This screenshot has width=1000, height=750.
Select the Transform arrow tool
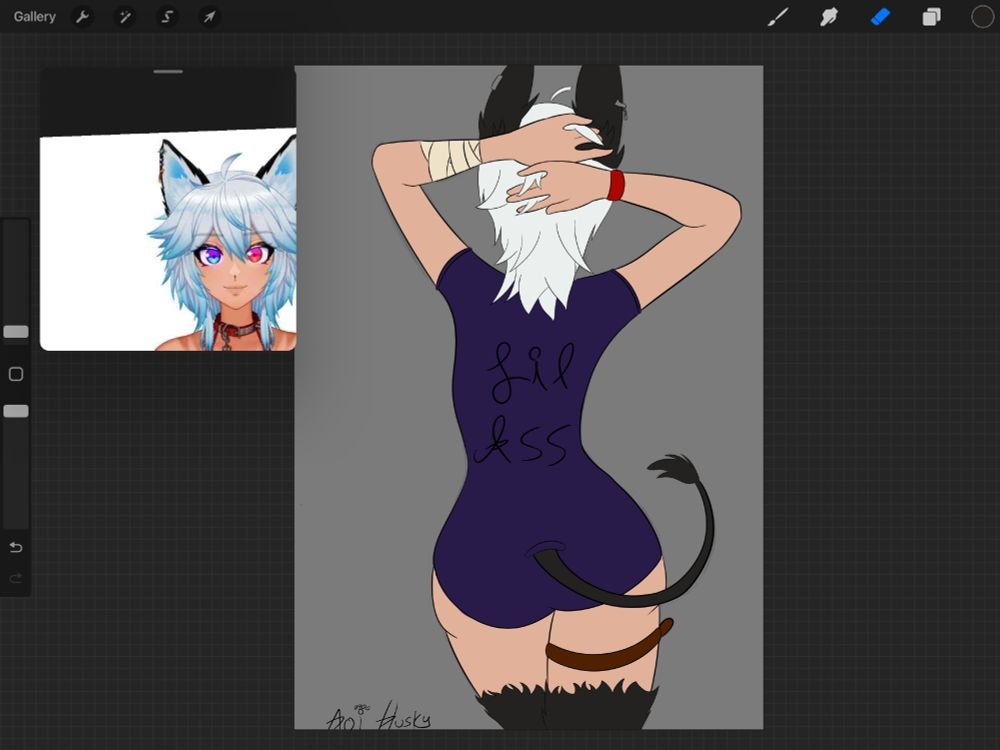208,16
